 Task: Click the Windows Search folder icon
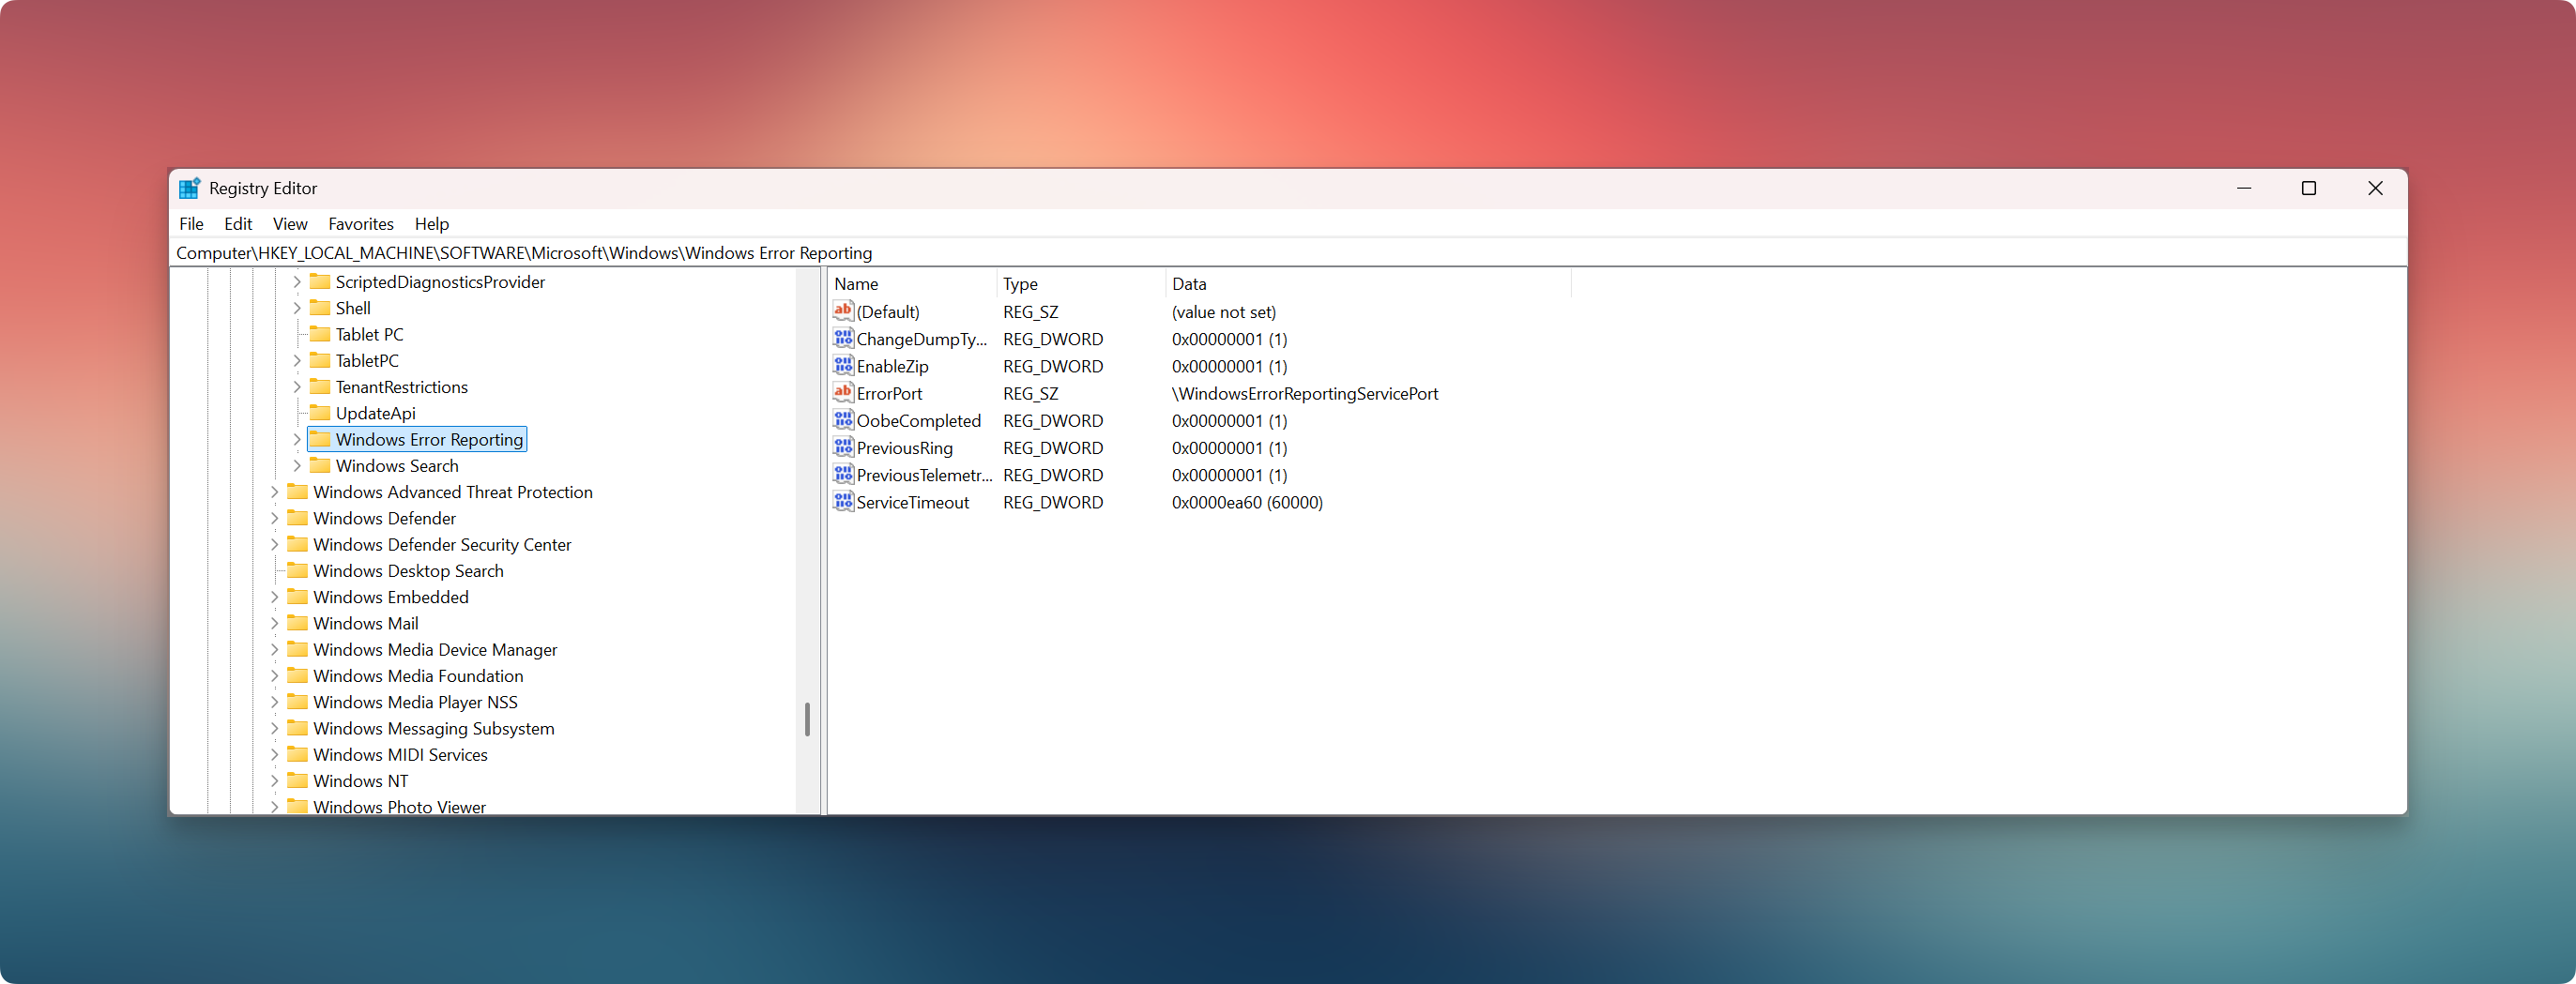(x=320, y=465)
